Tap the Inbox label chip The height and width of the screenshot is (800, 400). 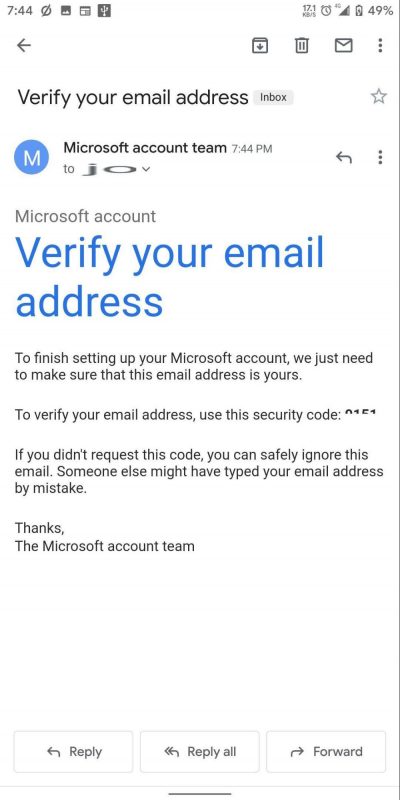(273, 97)
